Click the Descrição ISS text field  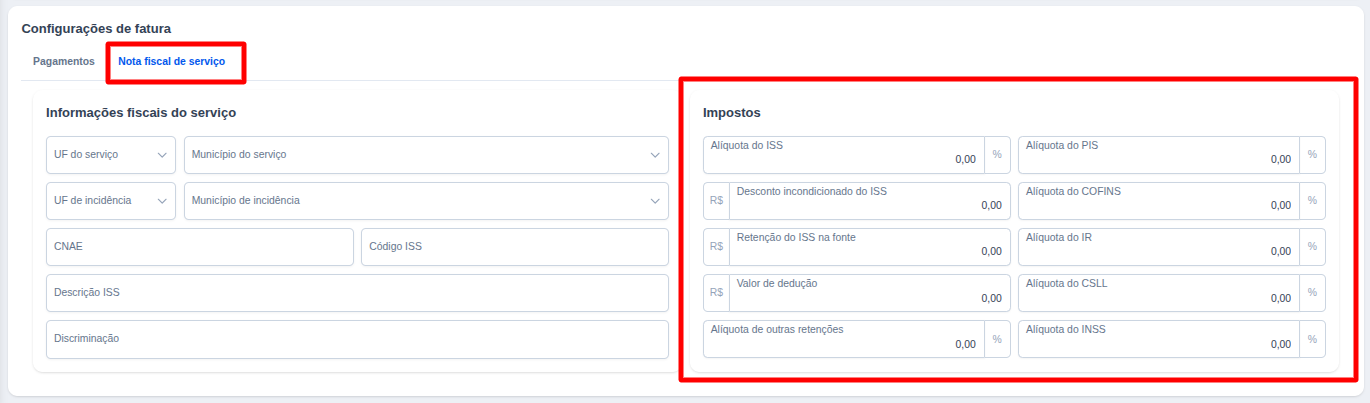click(356, 293)
